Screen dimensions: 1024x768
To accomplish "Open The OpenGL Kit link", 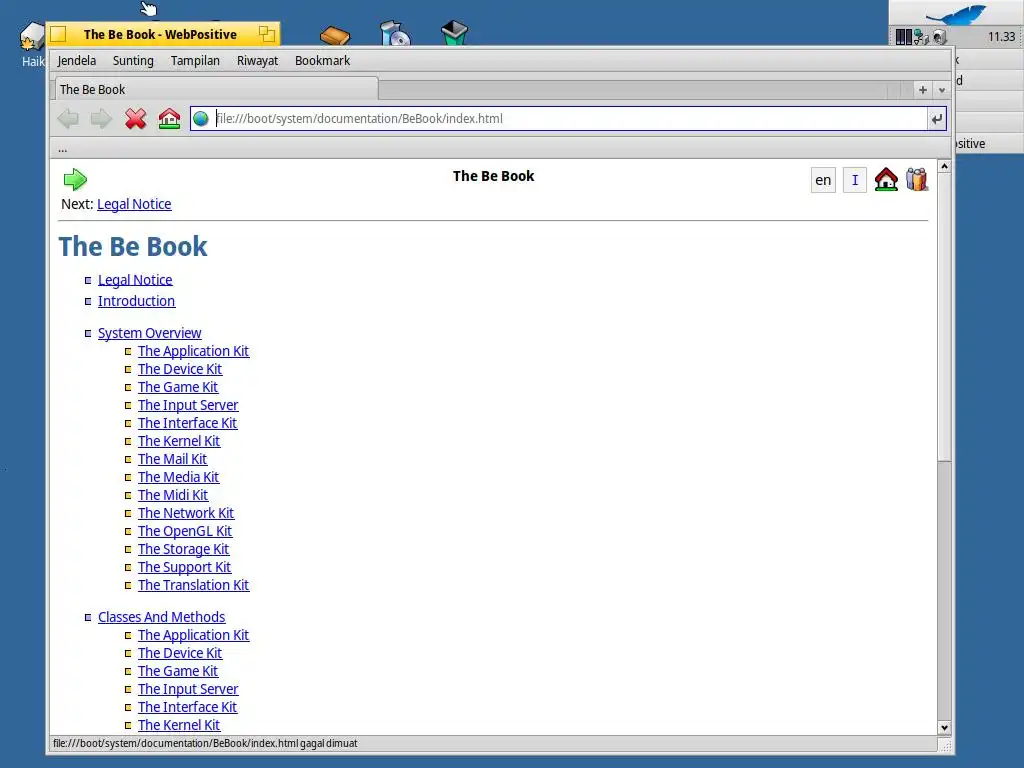I will [185, 531].
